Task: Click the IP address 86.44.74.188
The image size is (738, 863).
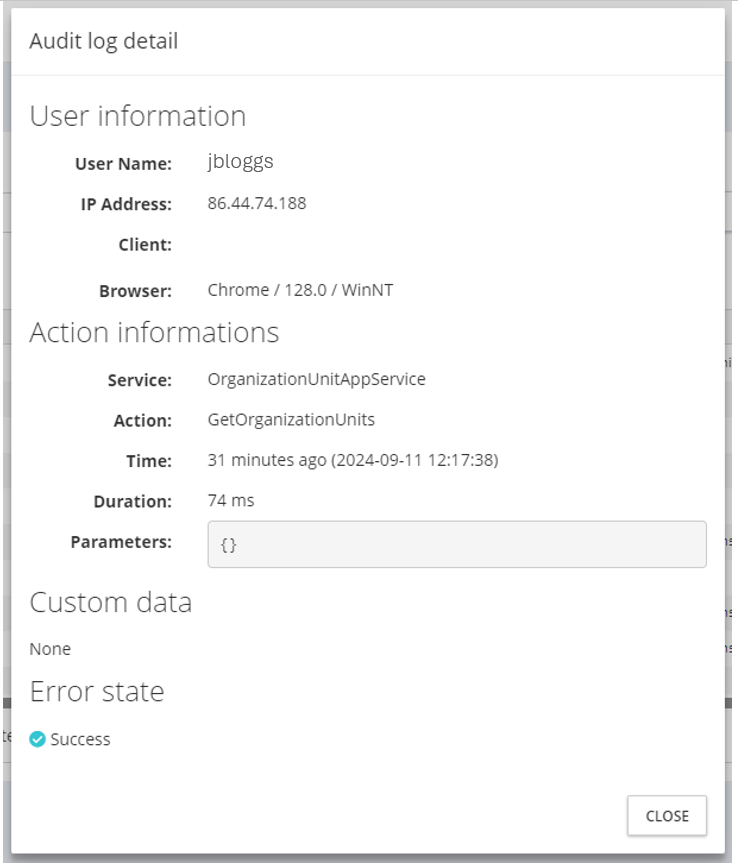Action: (256, 204)
